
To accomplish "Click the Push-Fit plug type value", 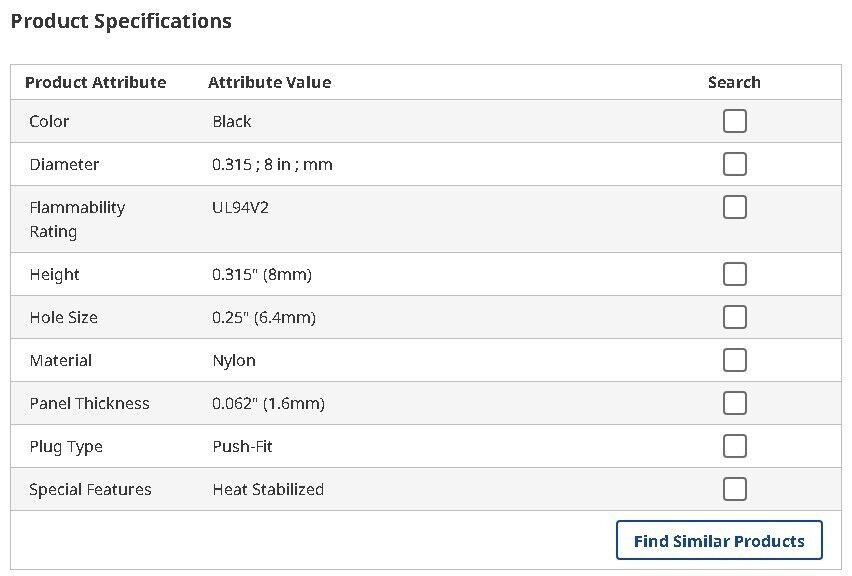I will coord(242,447).
